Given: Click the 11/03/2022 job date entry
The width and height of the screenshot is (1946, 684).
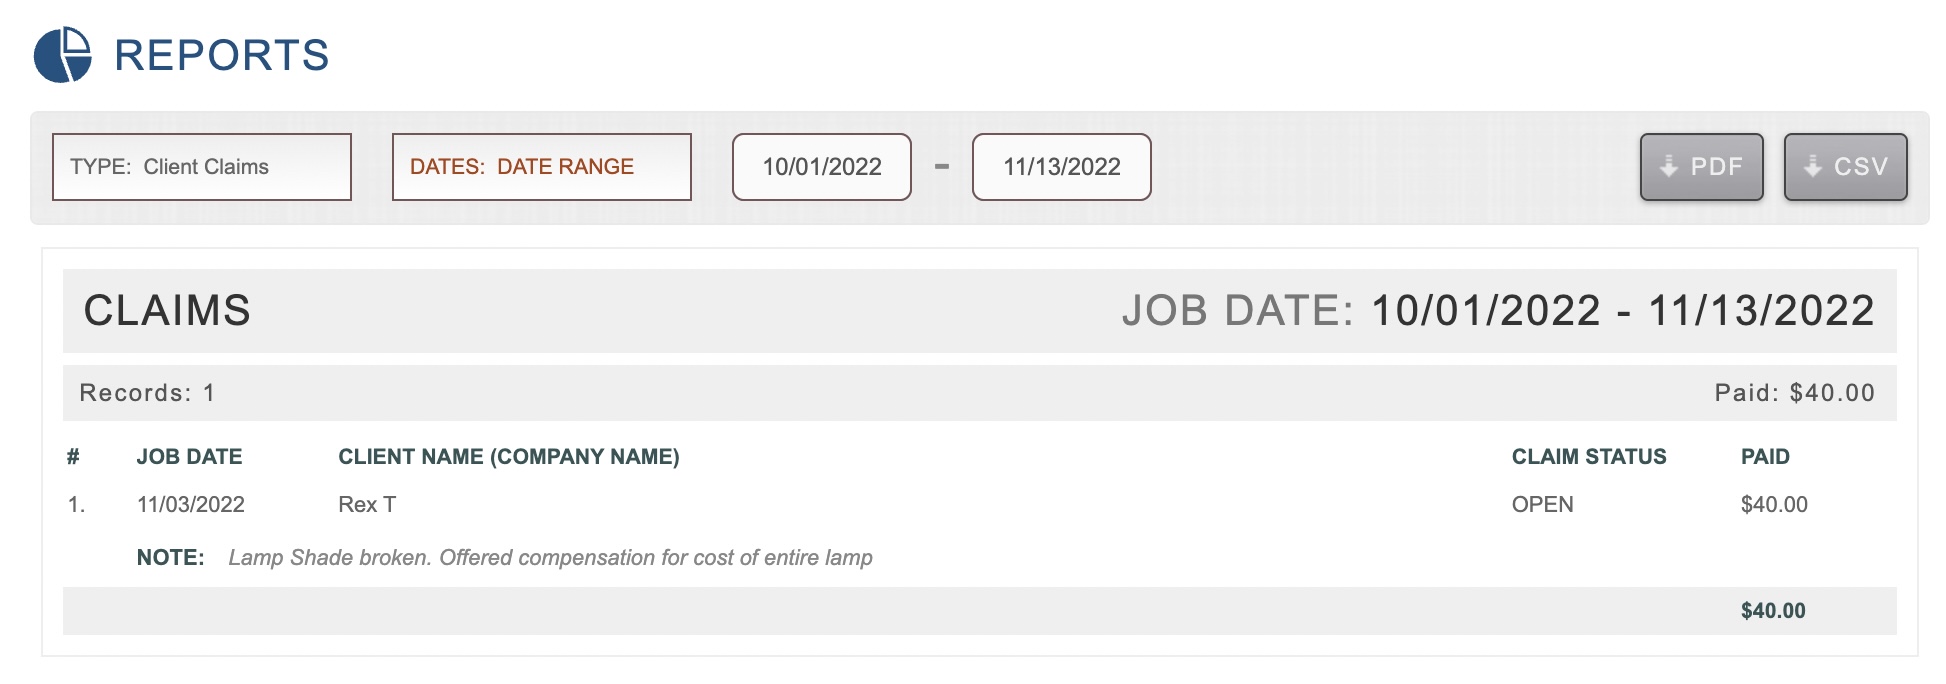Looking at the screenshot, I should [190, 505].
